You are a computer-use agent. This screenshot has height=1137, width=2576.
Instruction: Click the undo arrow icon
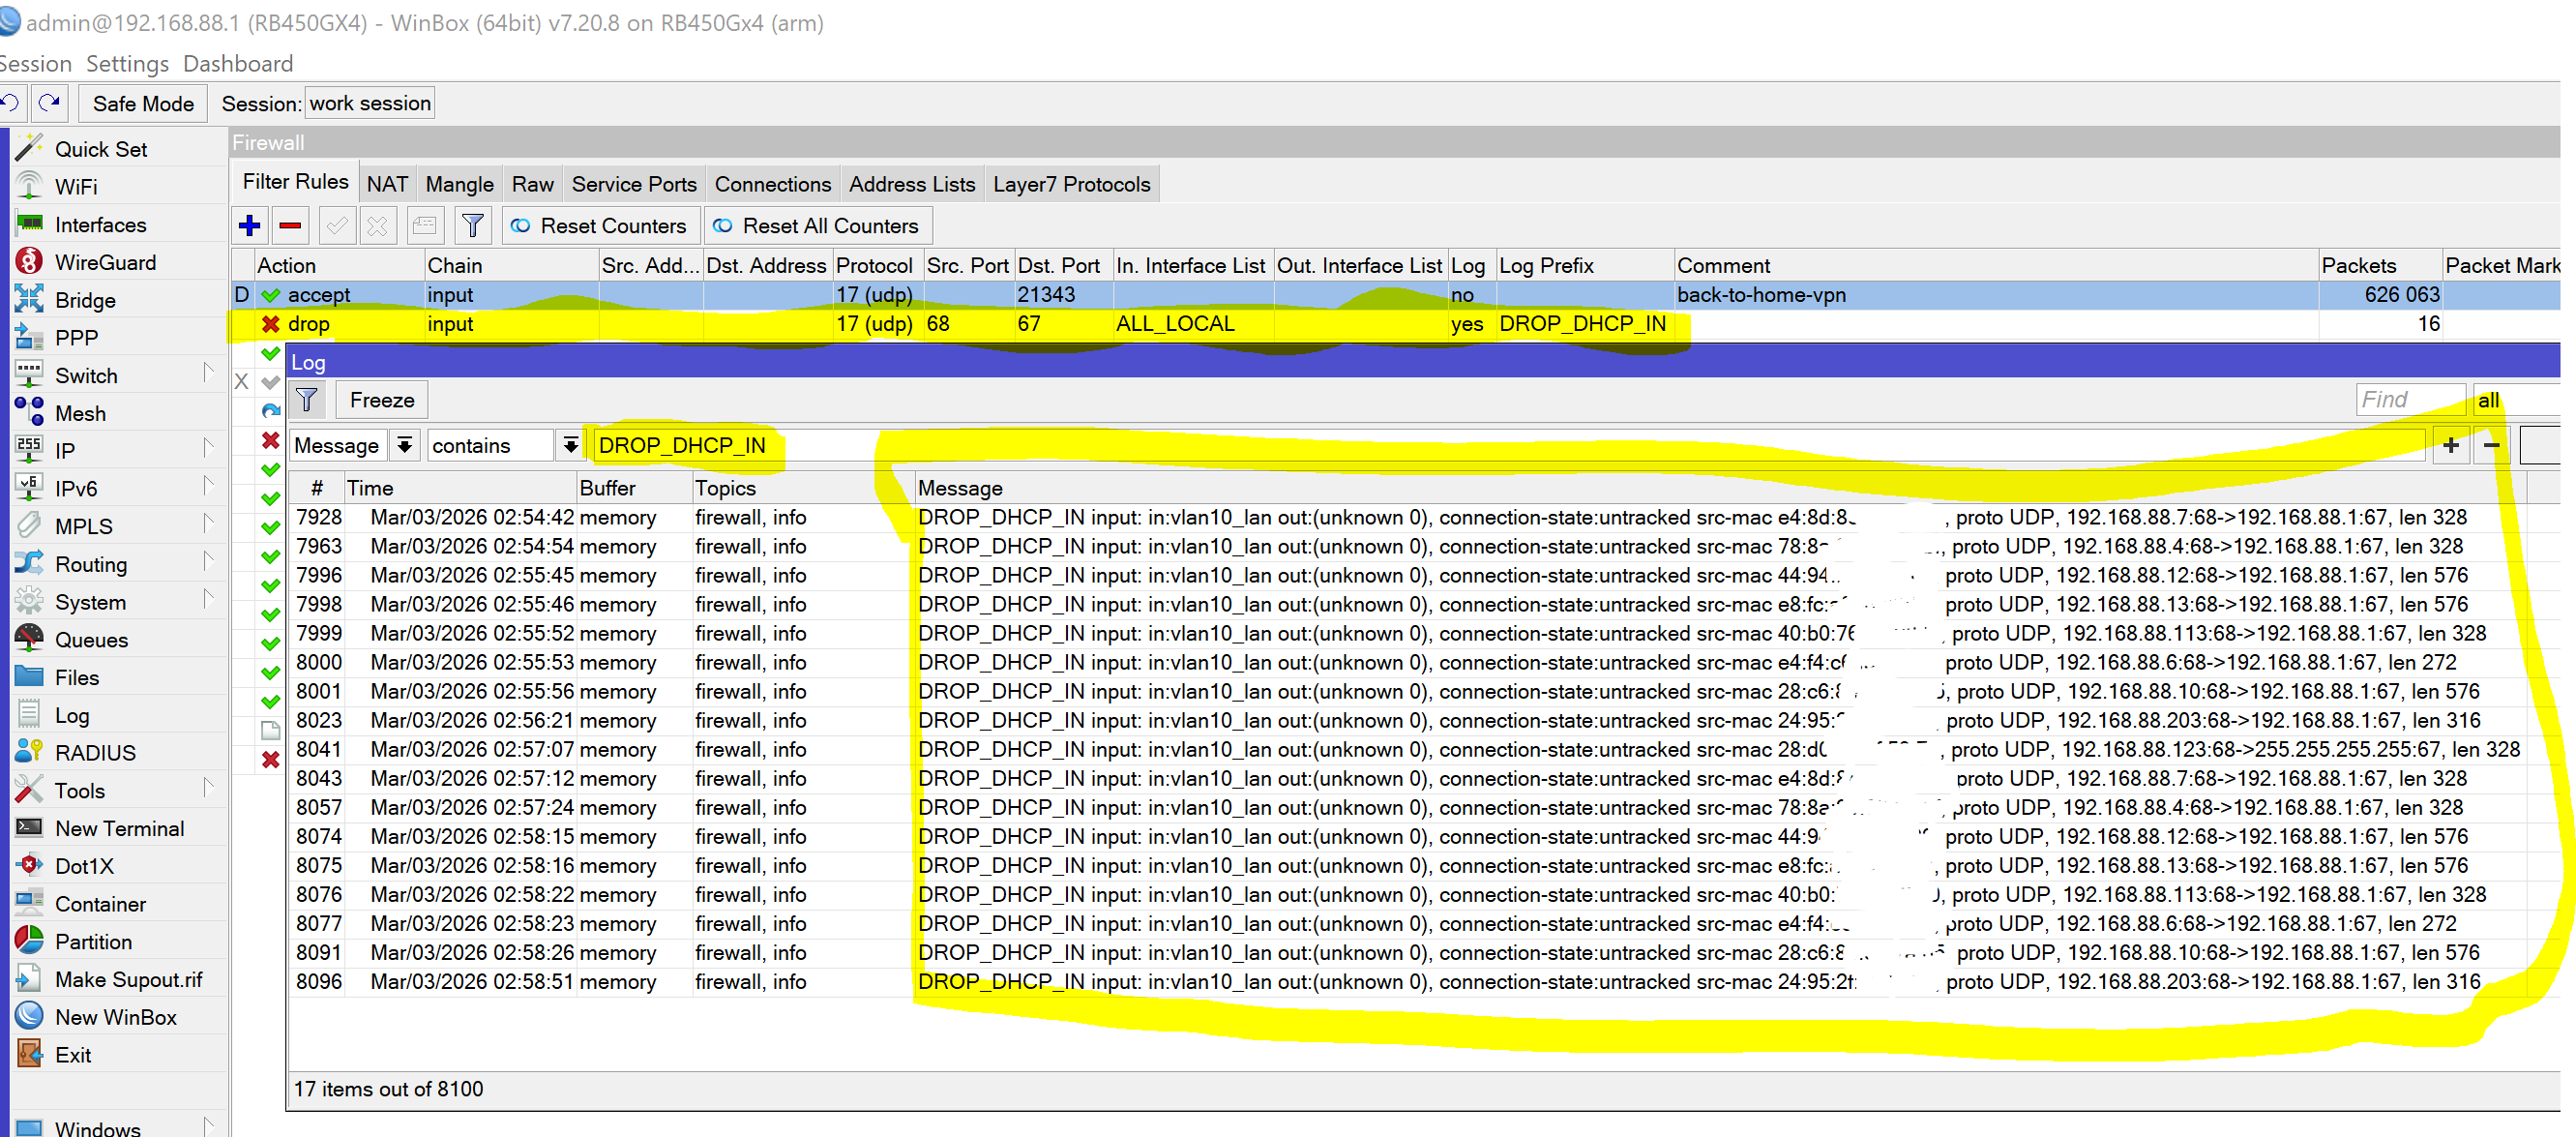[x=12, y=103]
